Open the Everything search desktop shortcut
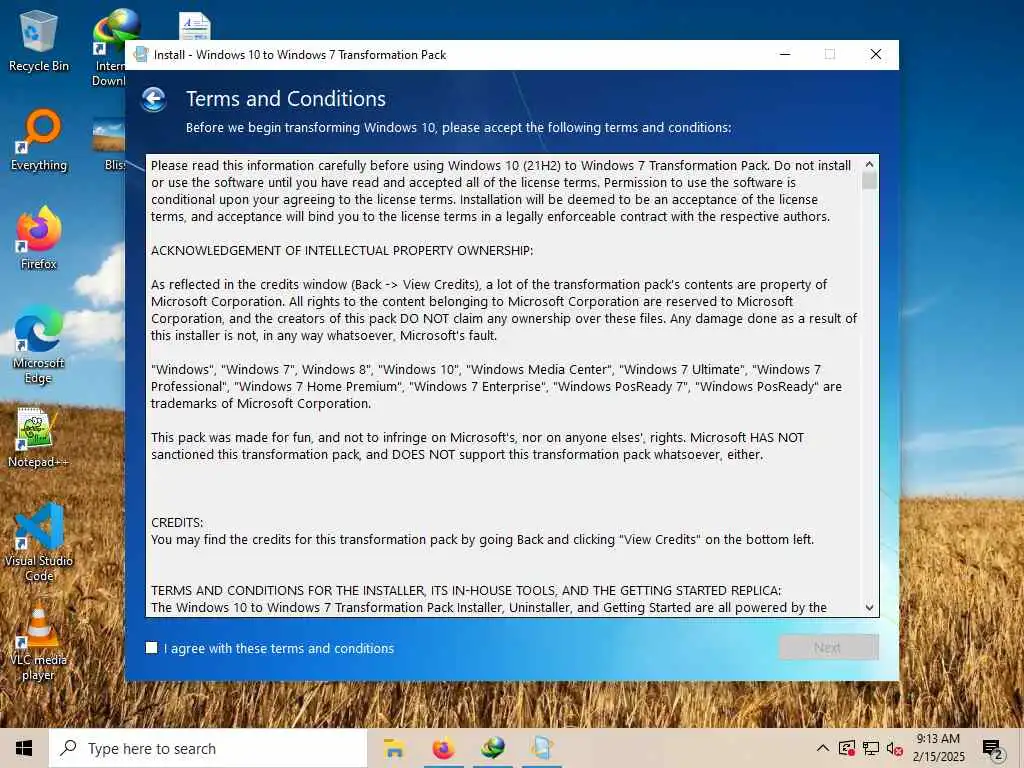The height and width of the screenshot is (768, 1024). [x=39, y=140]
